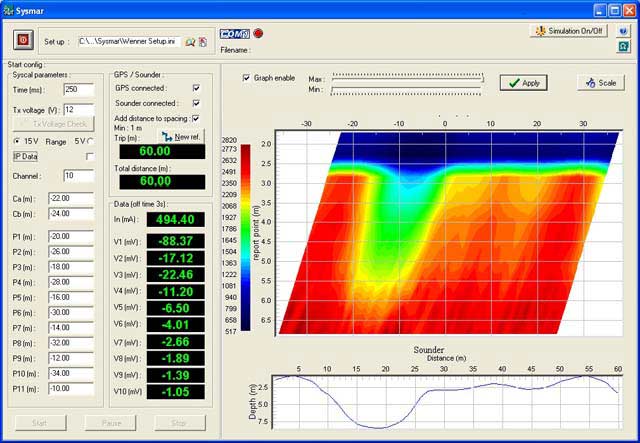
Task: Click the V1 (mV) value -88.37
Action: click(176, 241)
